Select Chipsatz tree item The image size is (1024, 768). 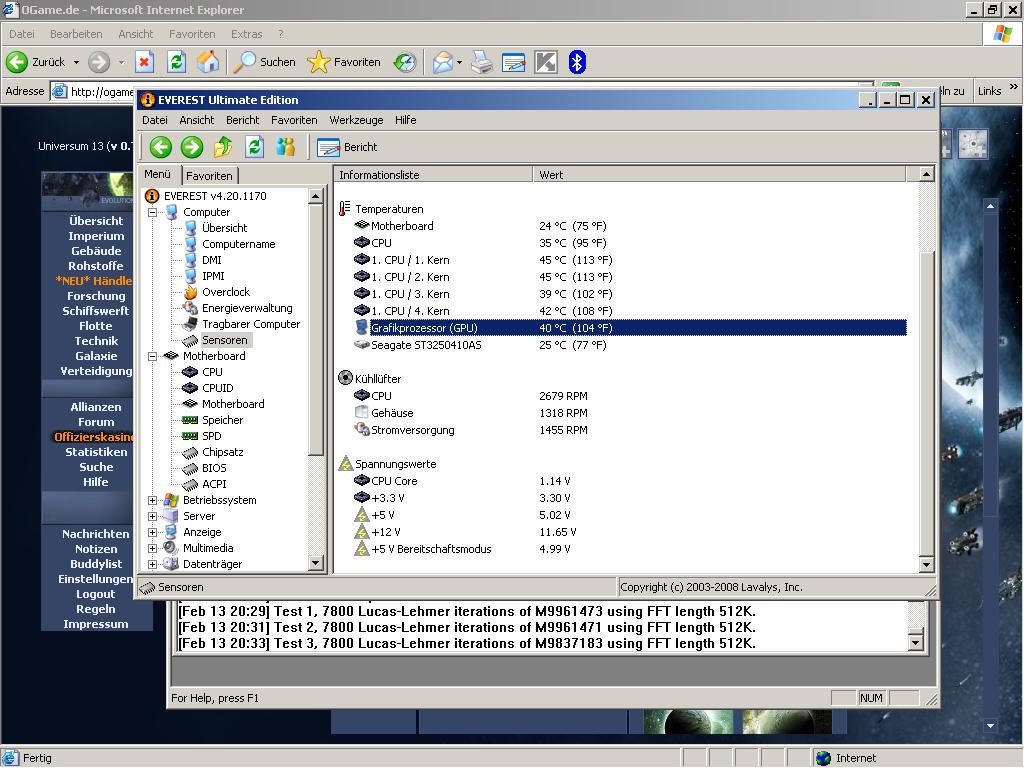tap(223, 452)
